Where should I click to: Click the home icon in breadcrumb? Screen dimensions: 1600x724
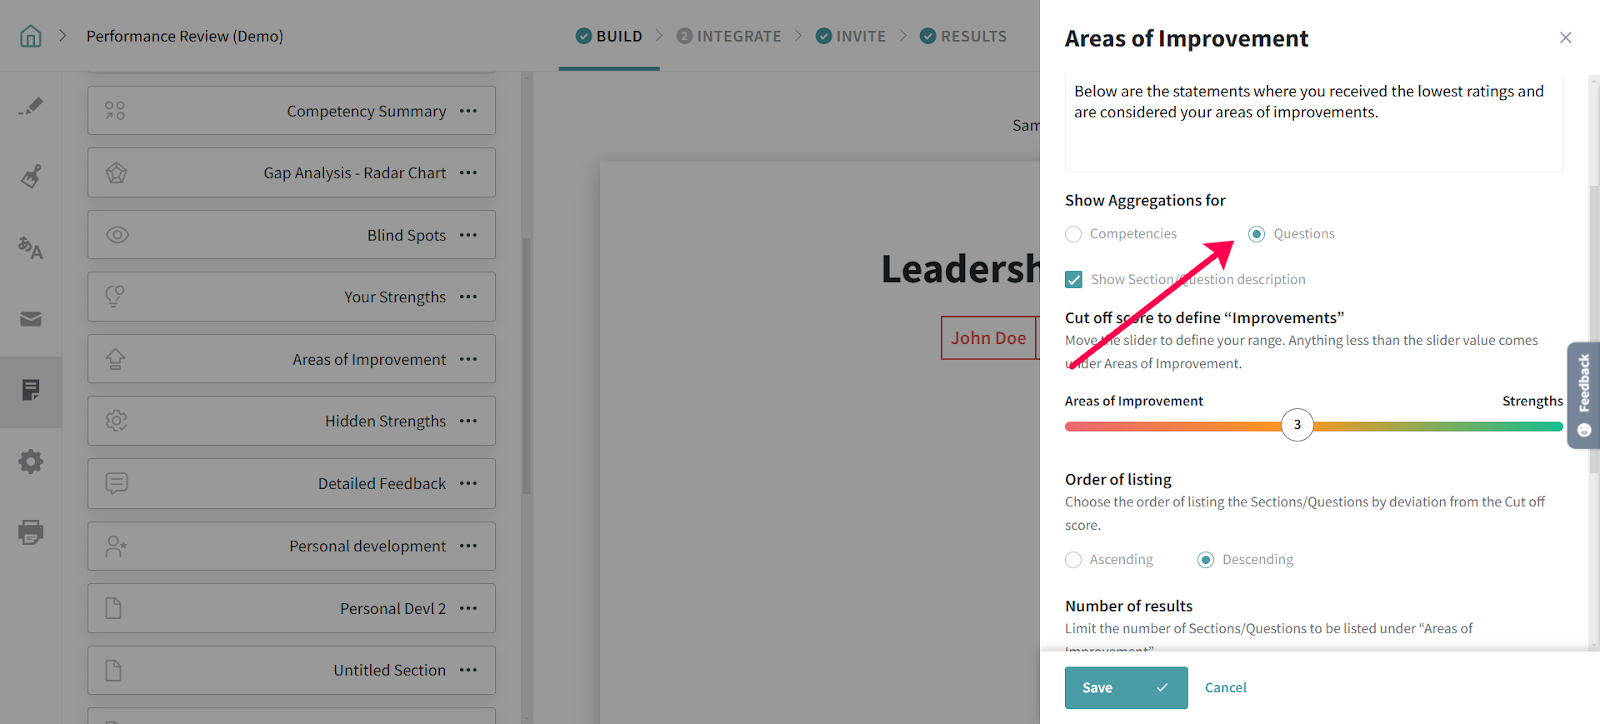(x=31, y=36)
